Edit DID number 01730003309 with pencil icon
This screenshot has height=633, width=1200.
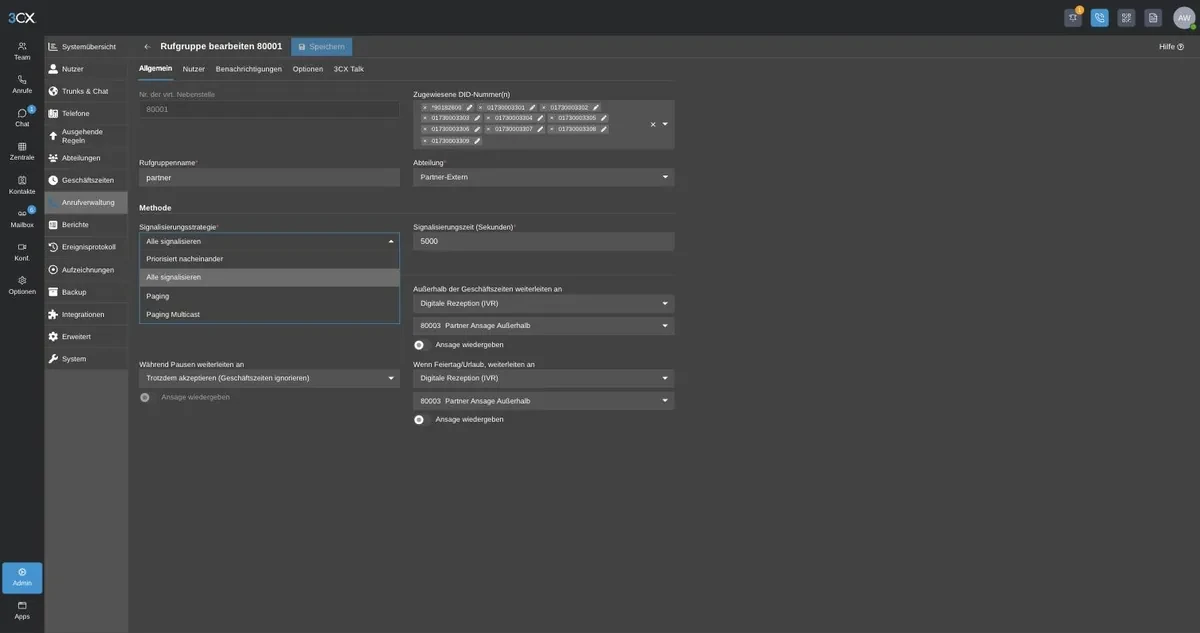pos(477,141)
